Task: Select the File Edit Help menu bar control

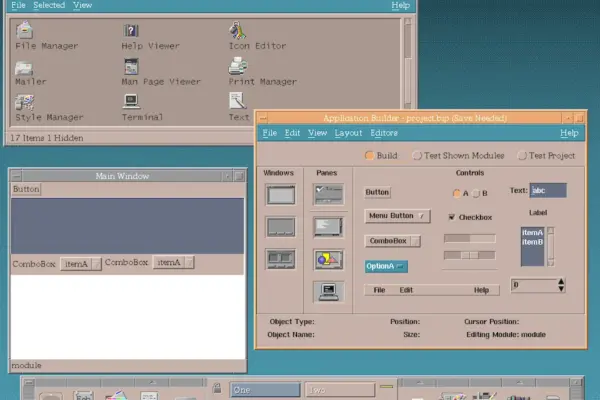Action: point(432,290)
